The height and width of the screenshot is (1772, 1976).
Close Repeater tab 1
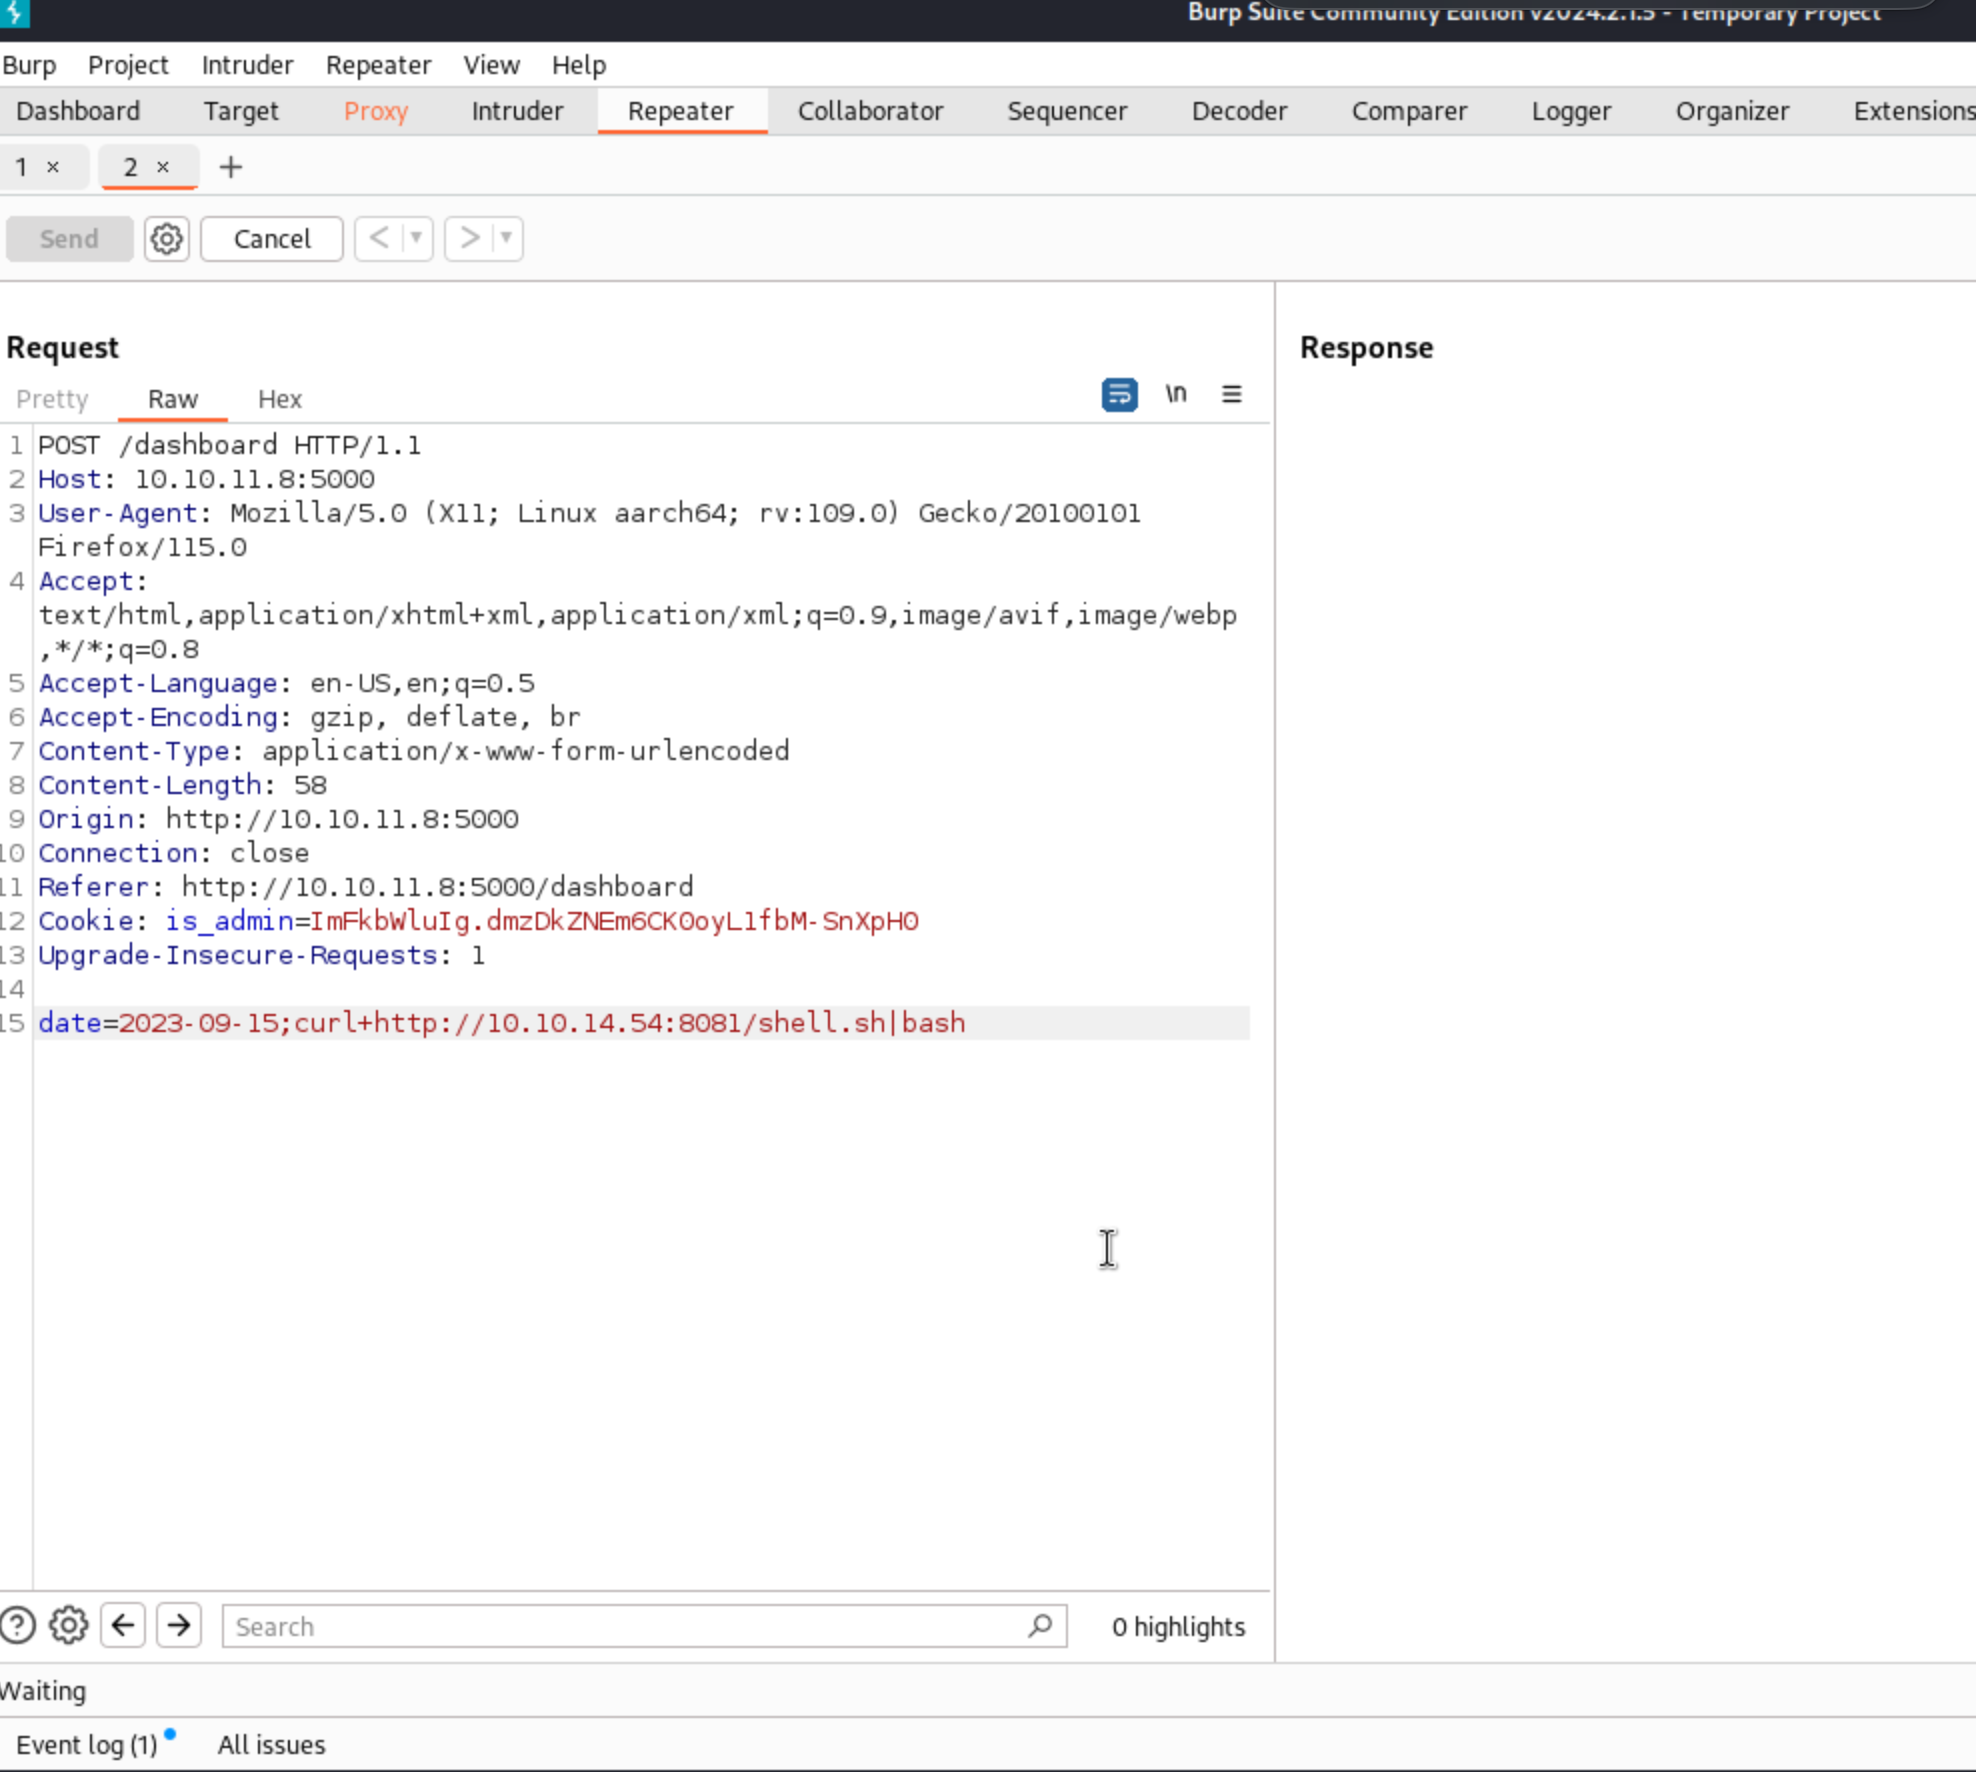pyautogui.click(x=53, y=167)
